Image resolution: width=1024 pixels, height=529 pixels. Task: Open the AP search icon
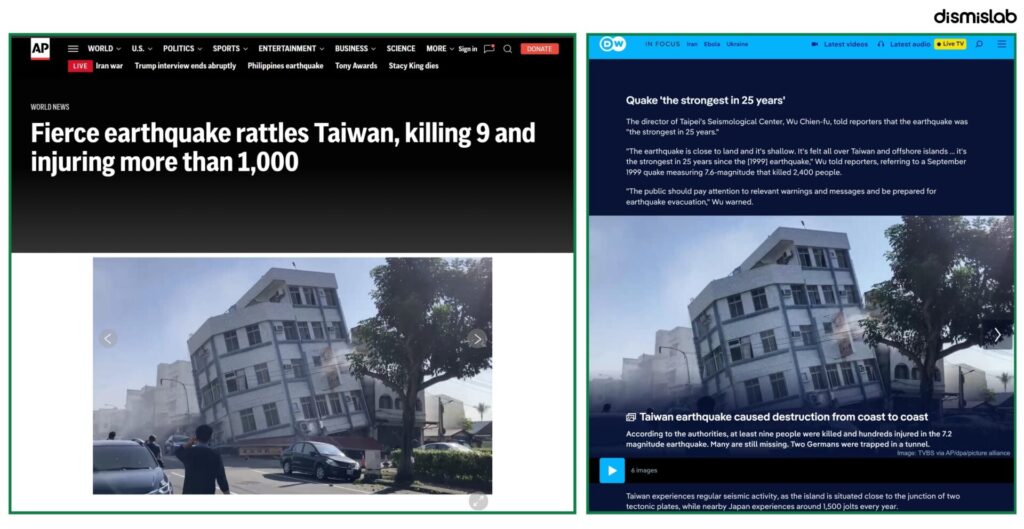[x=507, y=49]
